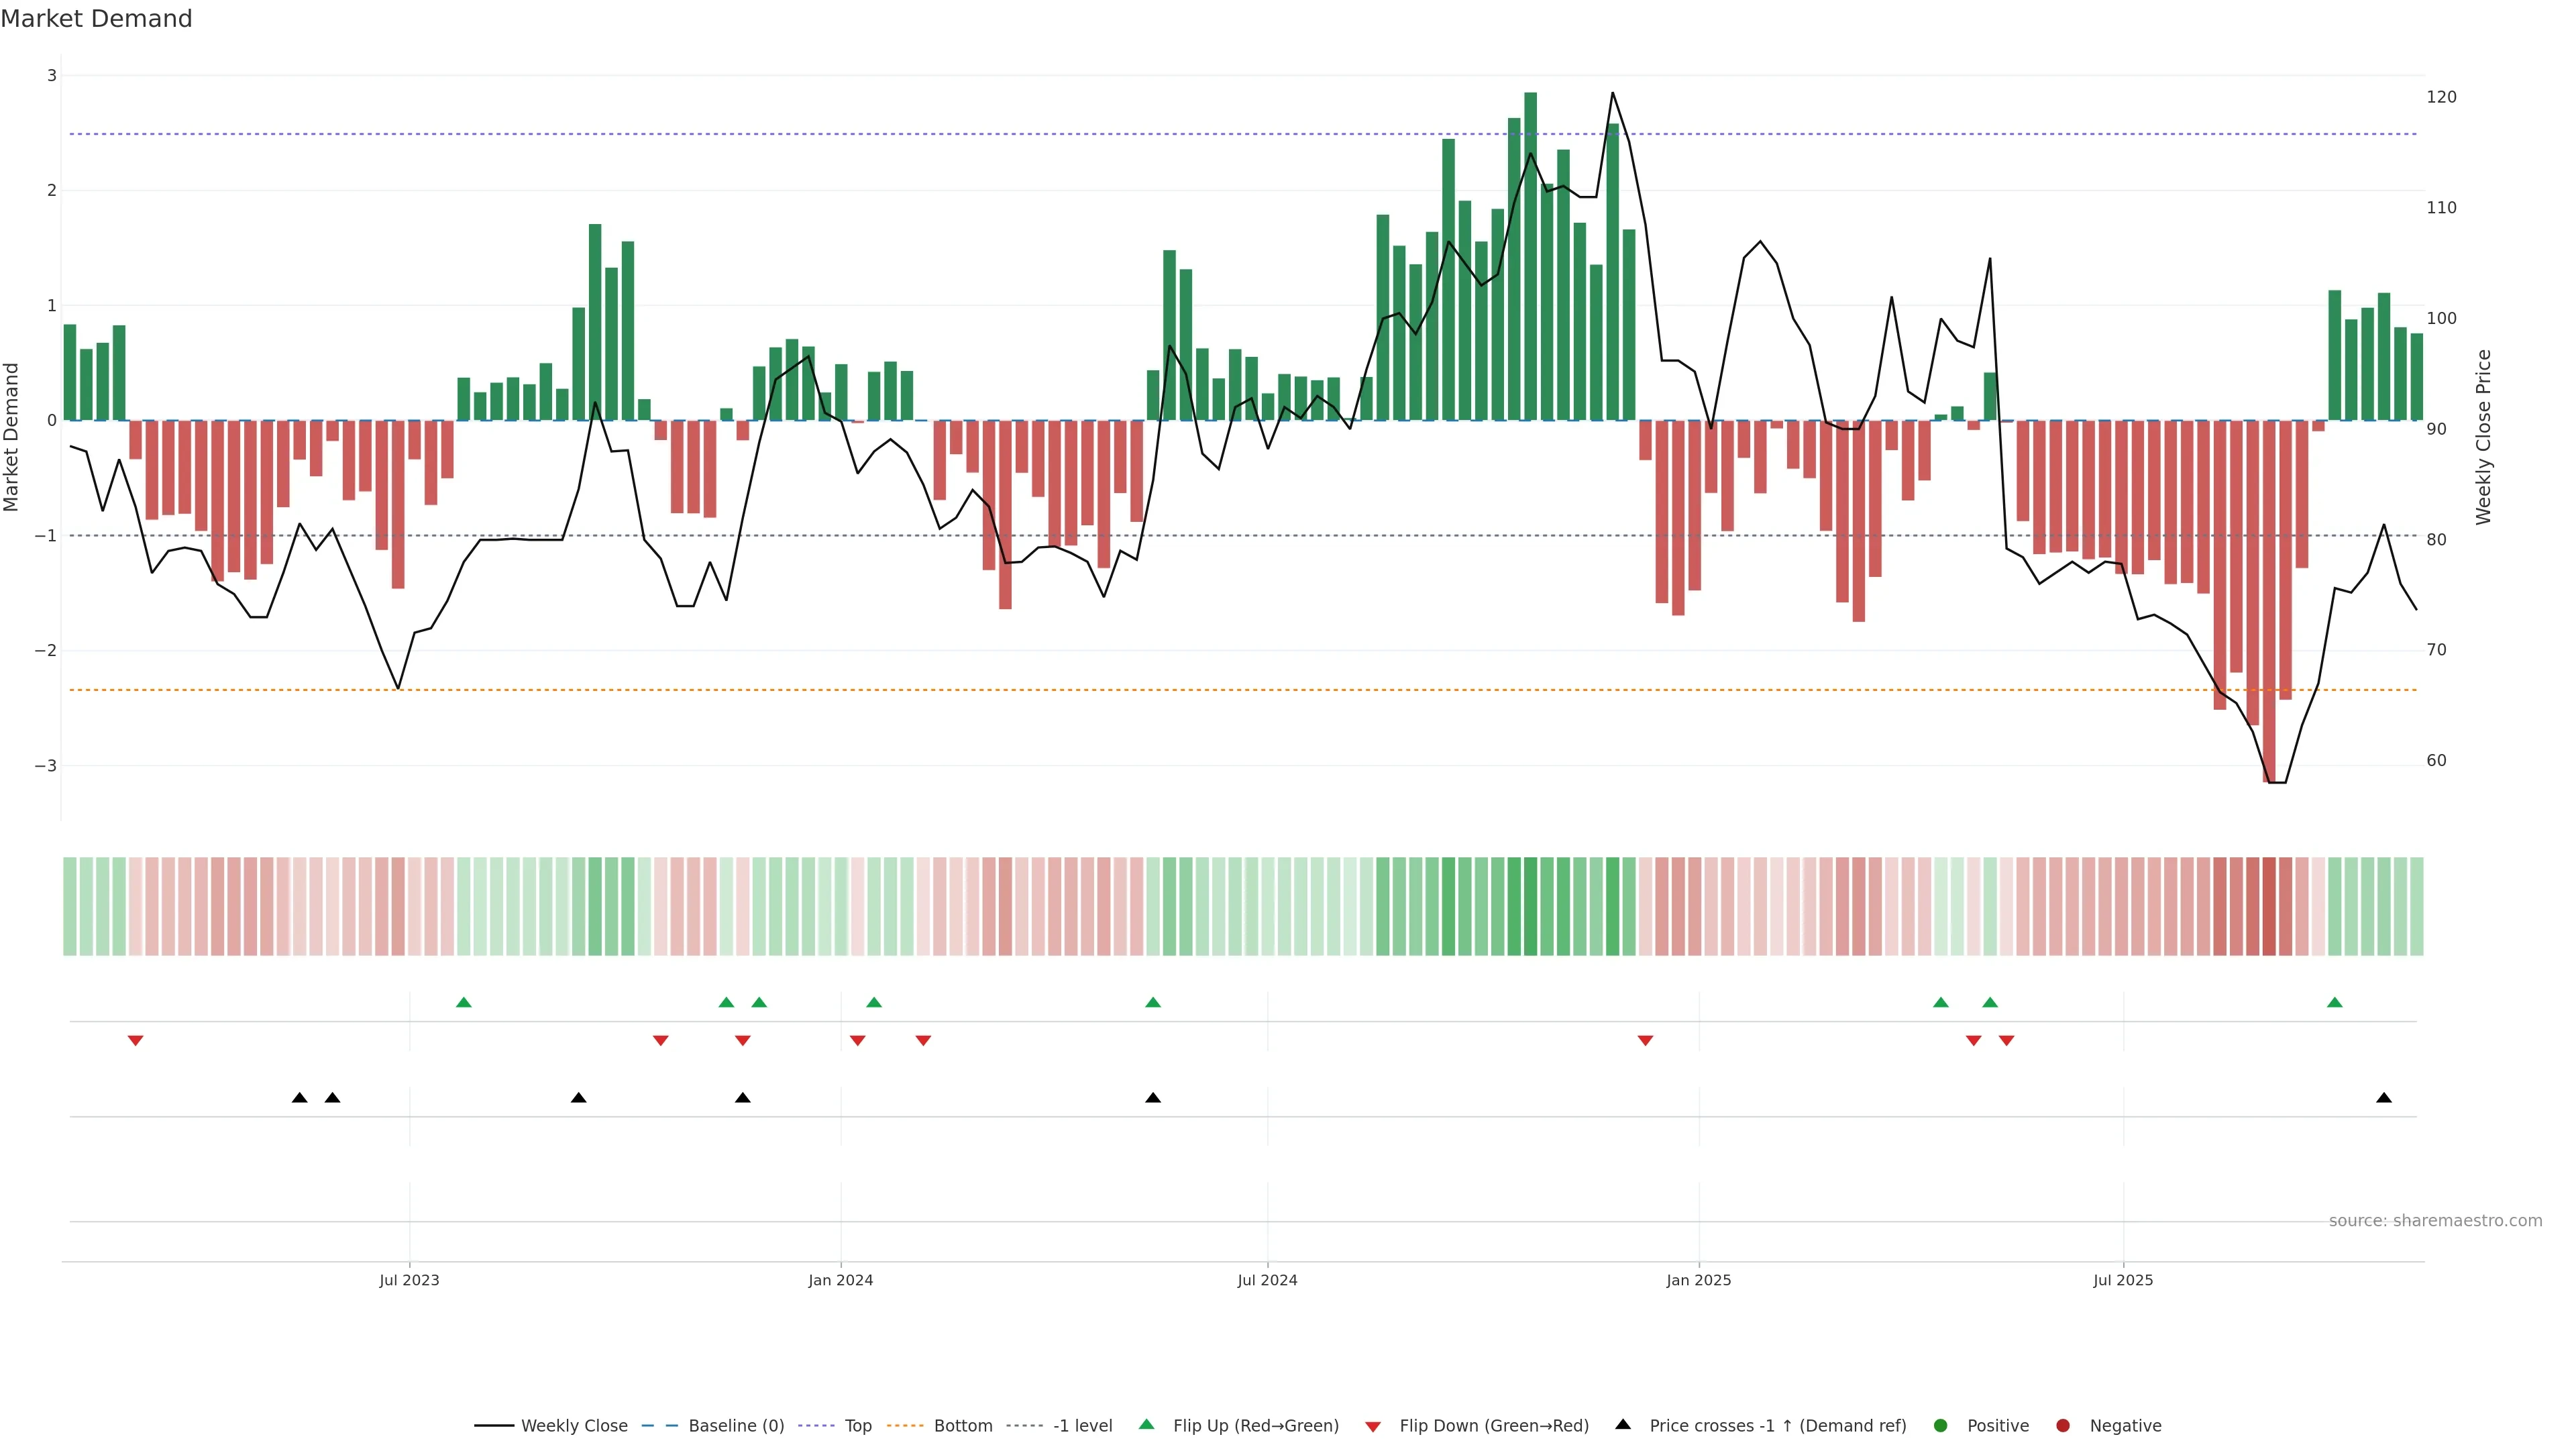Click the Flip Down red triangle legend icon

[x=1373, y=1426]
